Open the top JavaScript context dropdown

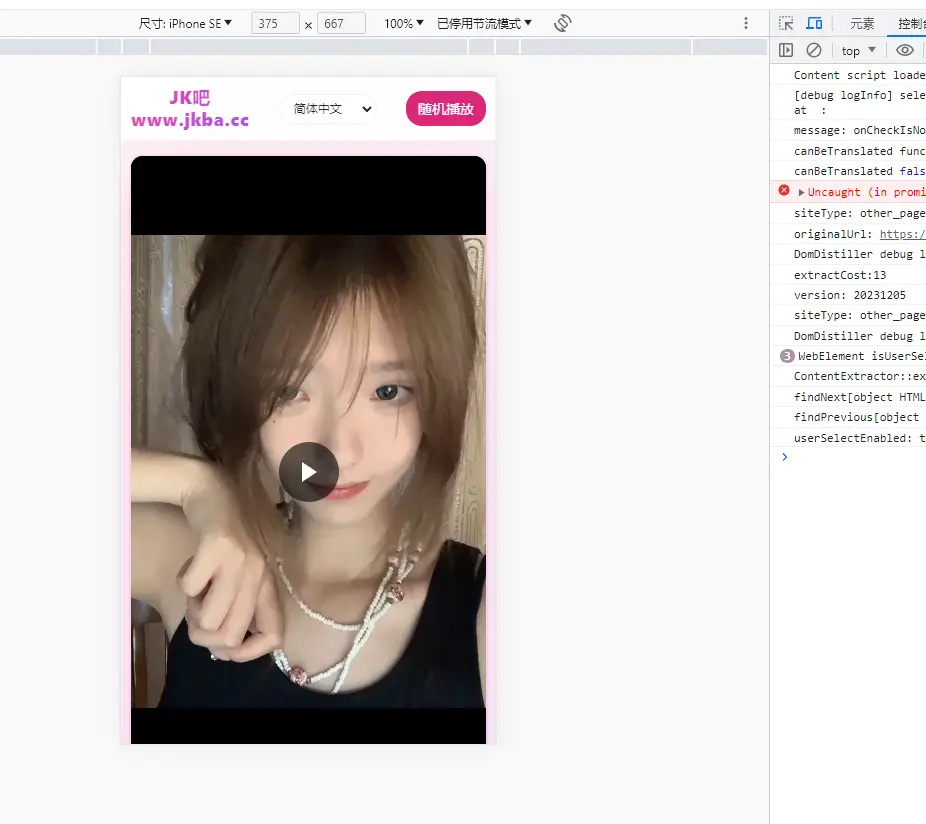(858, 51)
